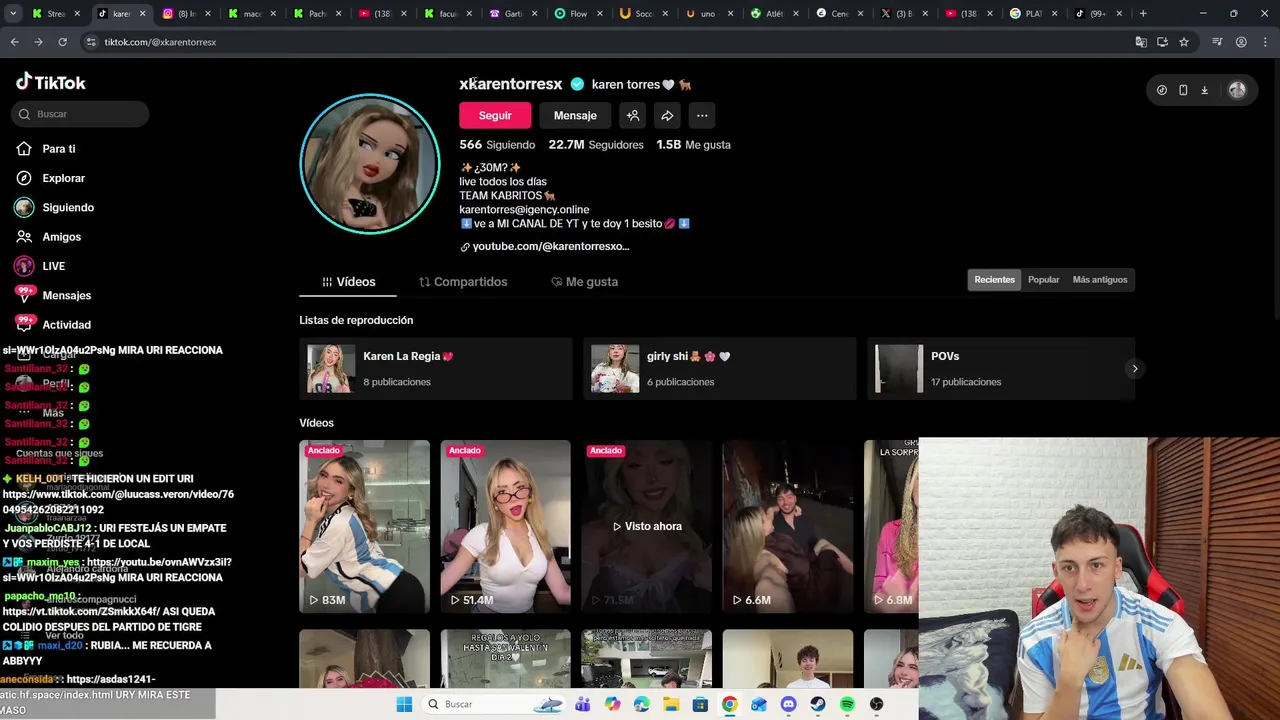Go forward with the browser forward arrow

(x=38, y=42)
